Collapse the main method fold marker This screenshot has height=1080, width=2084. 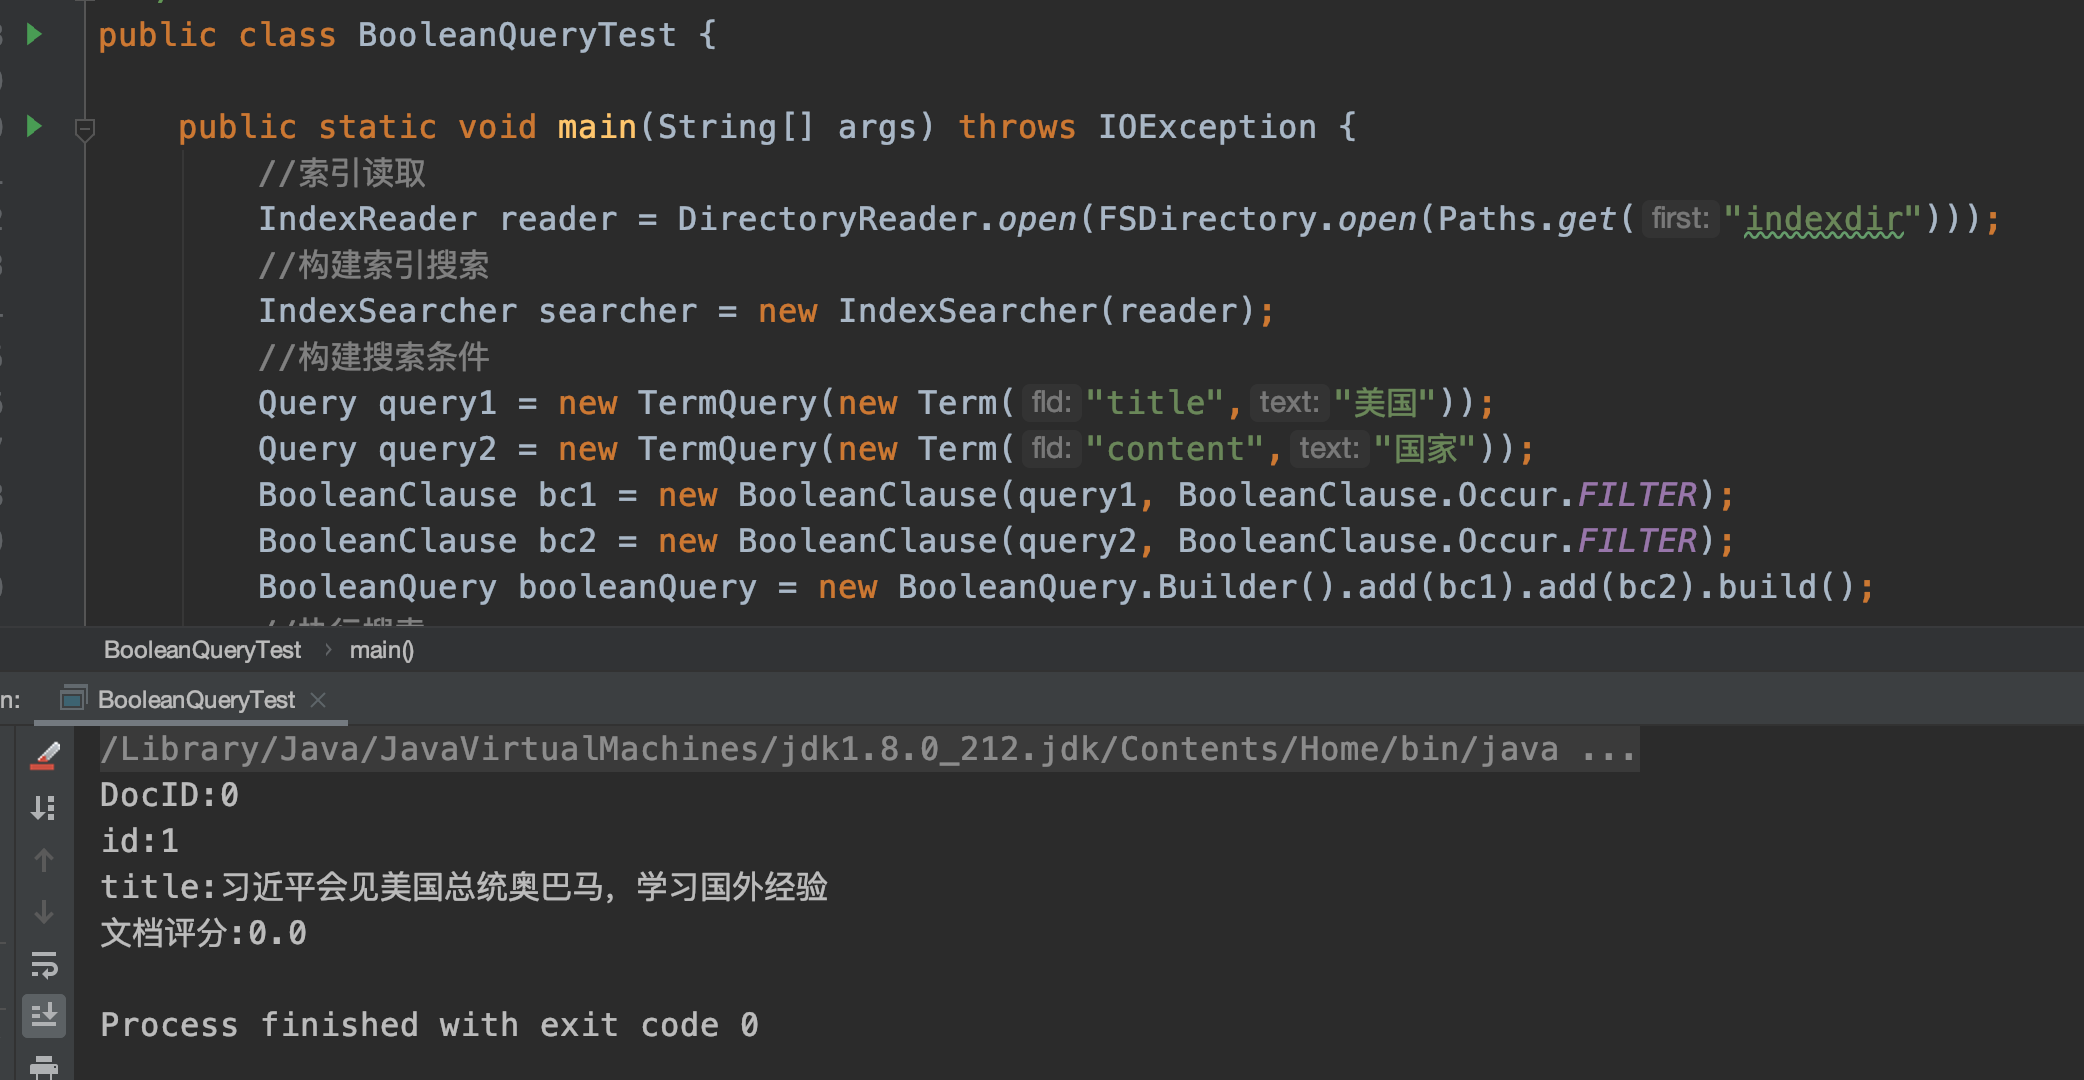pyautogui.click(x=85, y=129)
